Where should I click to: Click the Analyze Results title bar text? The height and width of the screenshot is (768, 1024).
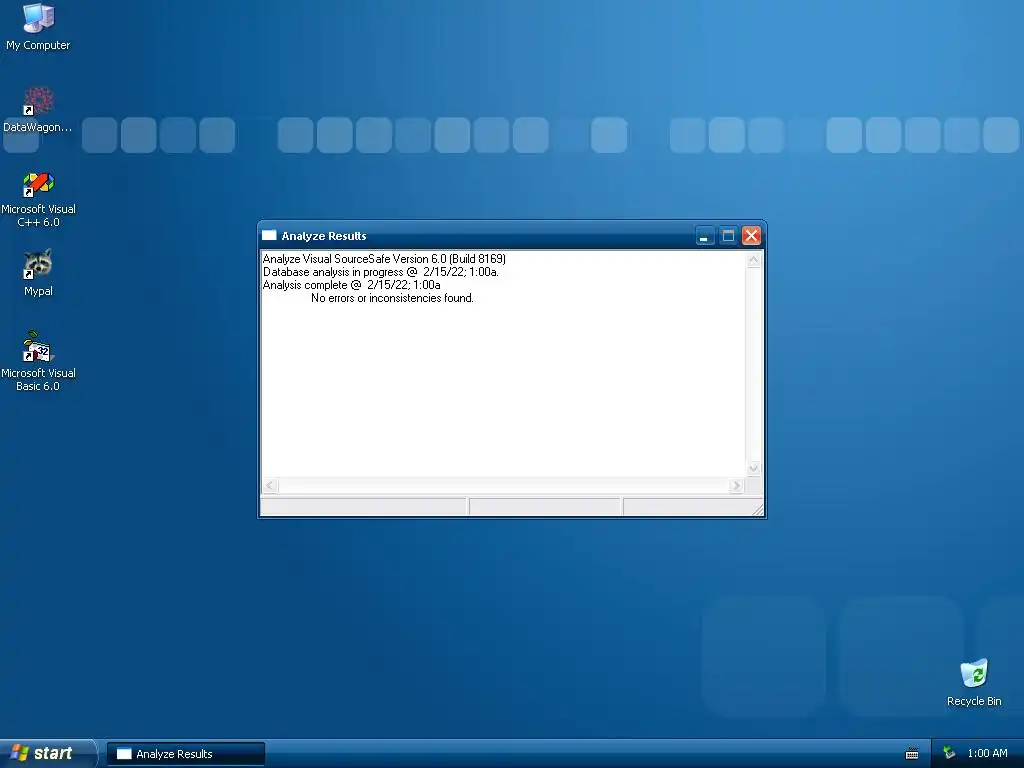coord(324,236)
